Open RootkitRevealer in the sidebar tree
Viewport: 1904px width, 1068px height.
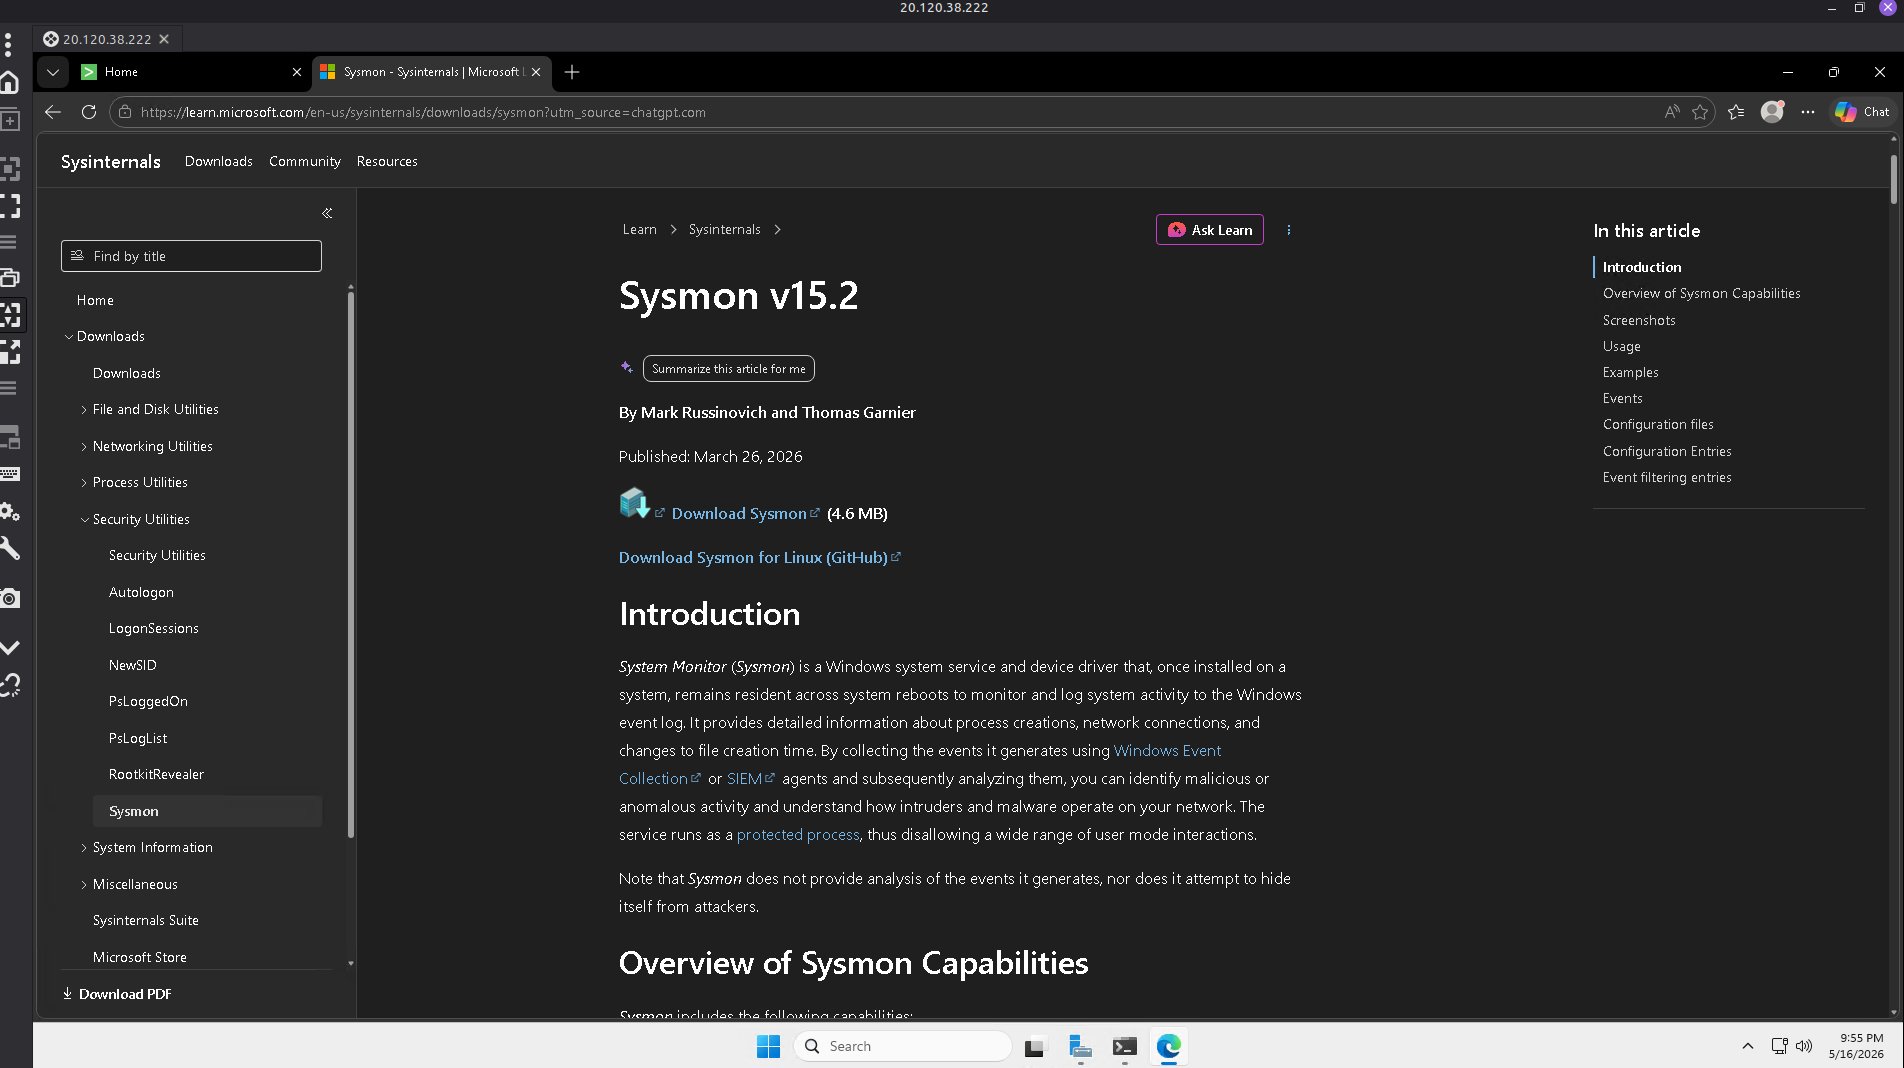pyautogui.click(x=156, y=774)
